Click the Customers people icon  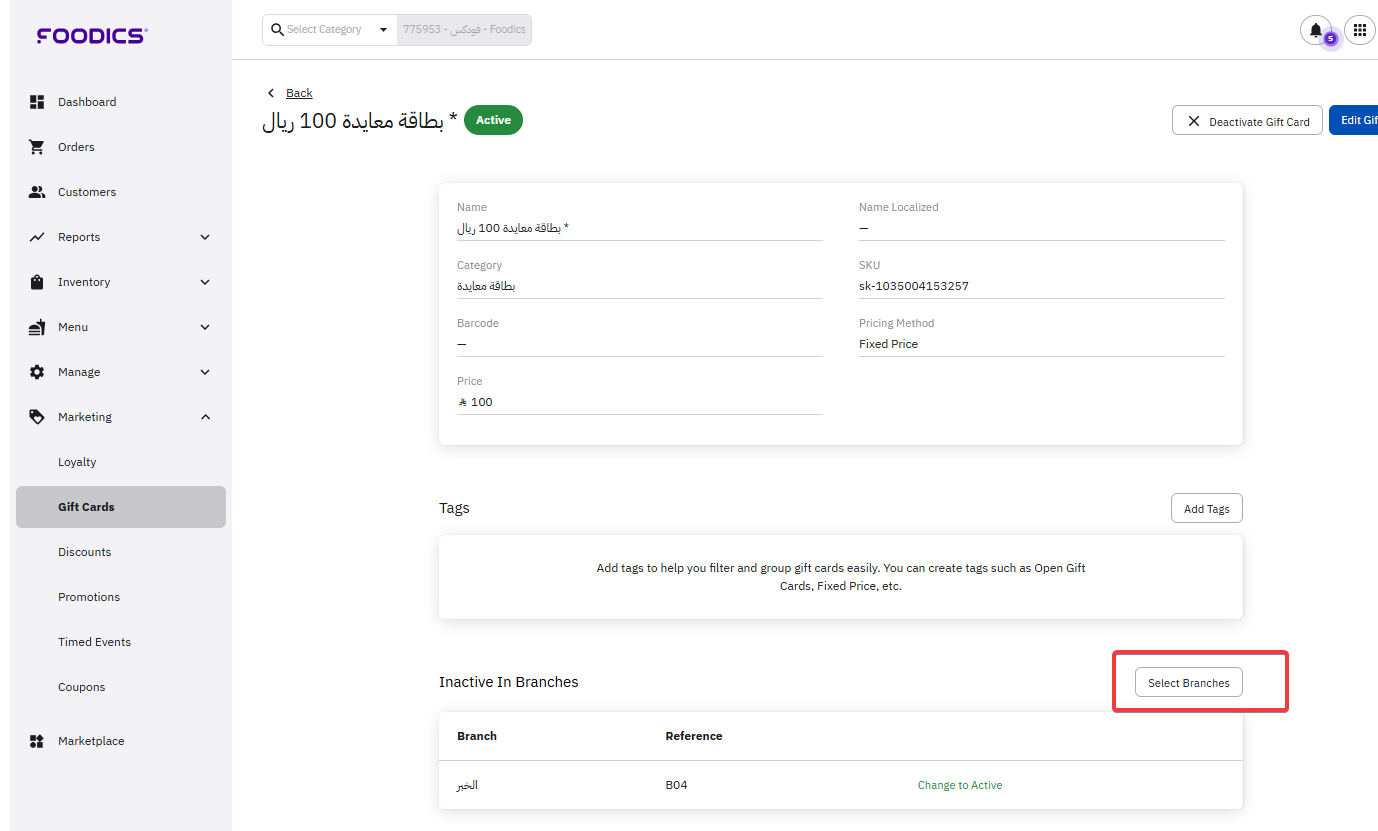(37, 192)
